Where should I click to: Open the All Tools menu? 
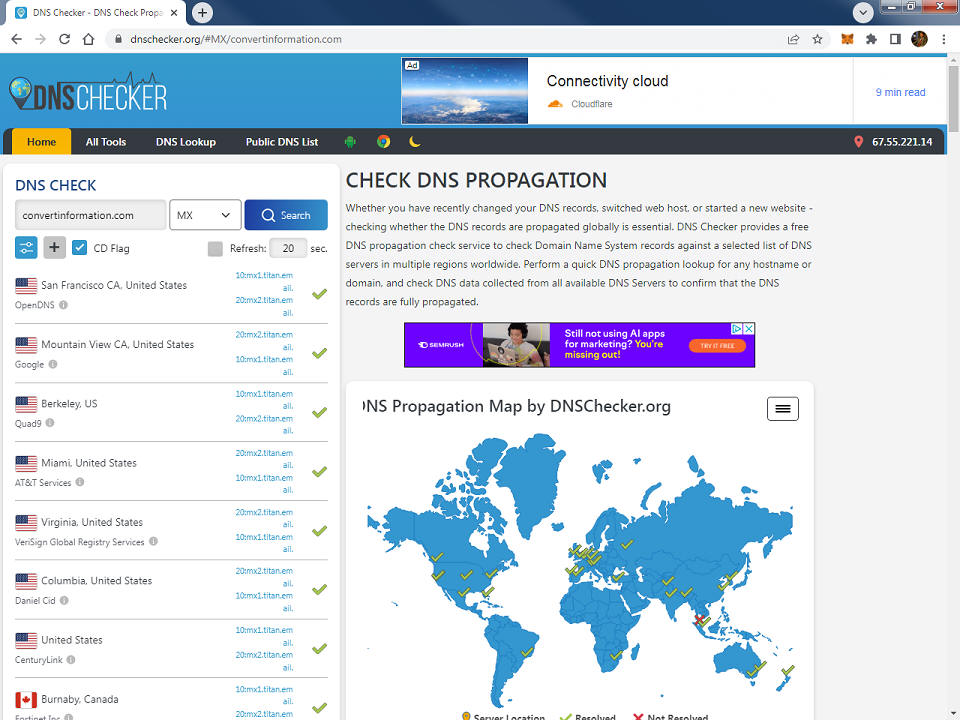pyautogui.click(x=106, y=142)
